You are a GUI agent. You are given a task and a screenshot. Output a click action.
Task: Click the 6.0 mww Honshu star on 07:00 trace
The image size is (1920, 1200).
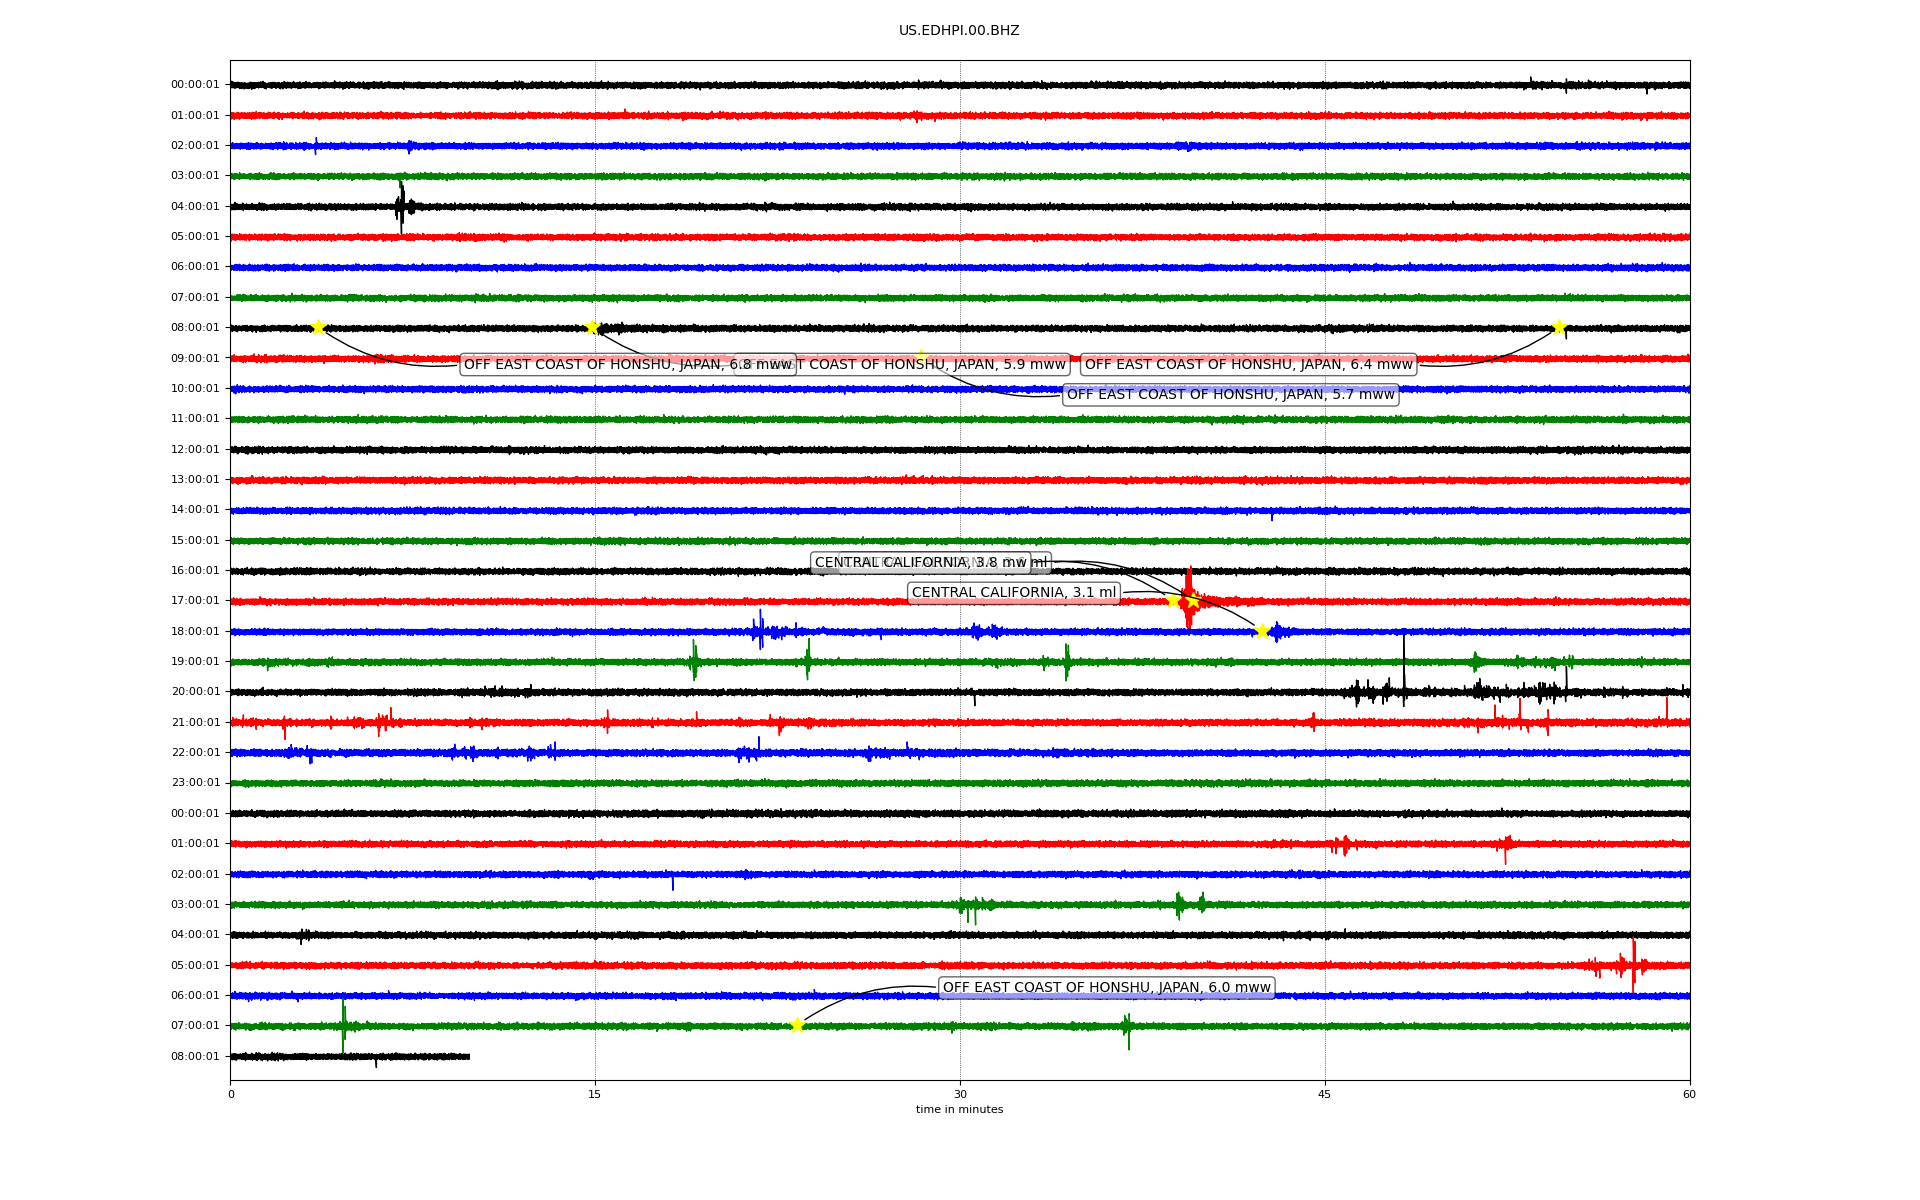[x=797, y=1025]
